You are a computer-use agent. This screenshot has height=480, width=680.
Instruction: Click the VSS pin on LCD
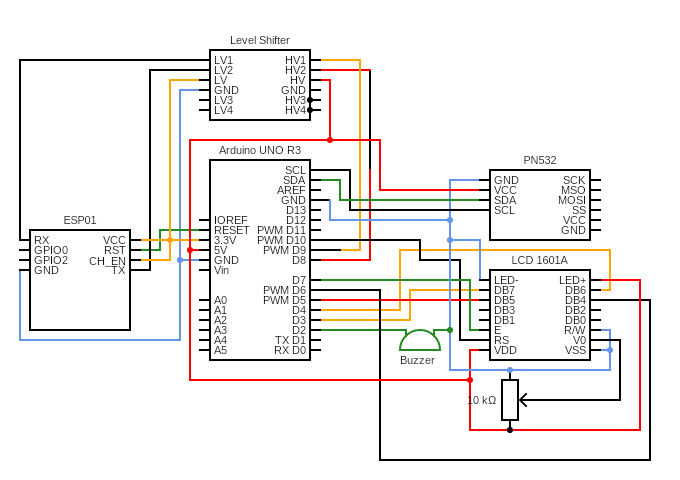coord(575,350)
